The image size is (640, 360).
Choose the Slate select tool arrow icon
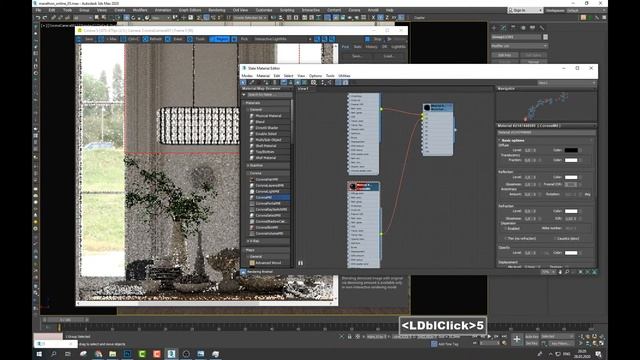pos(243,82)
